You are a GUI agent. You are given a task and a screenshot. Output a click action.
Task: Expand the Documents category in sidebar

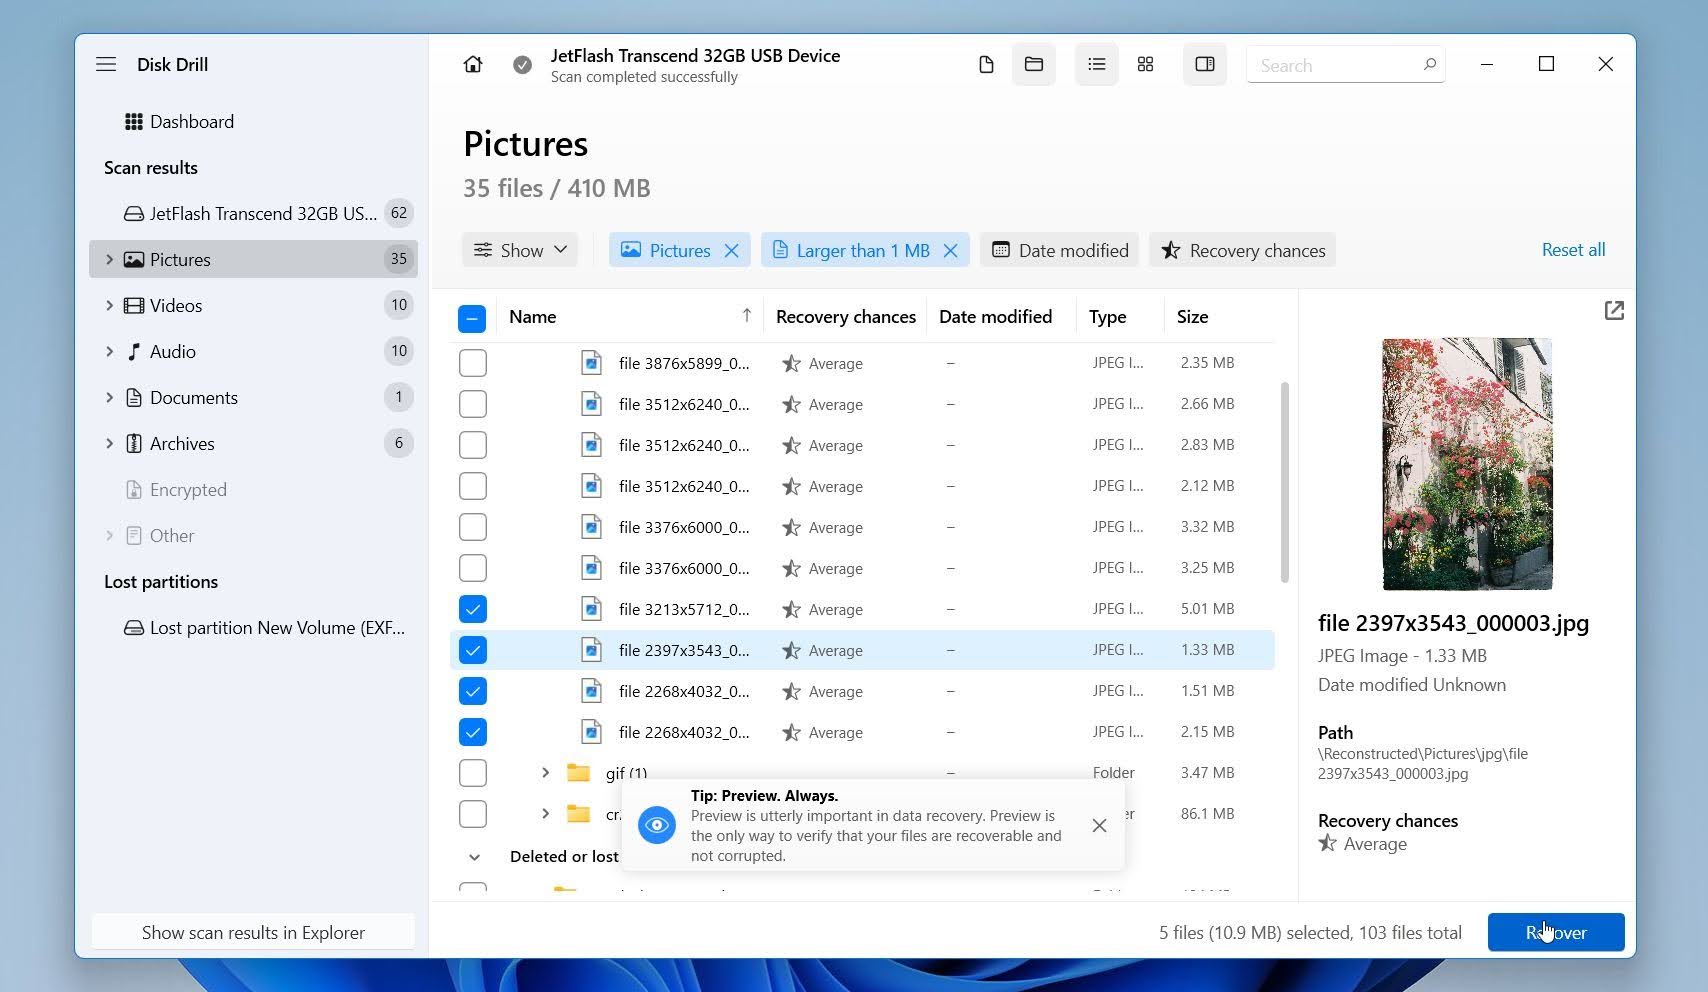(x=109, y=397)
